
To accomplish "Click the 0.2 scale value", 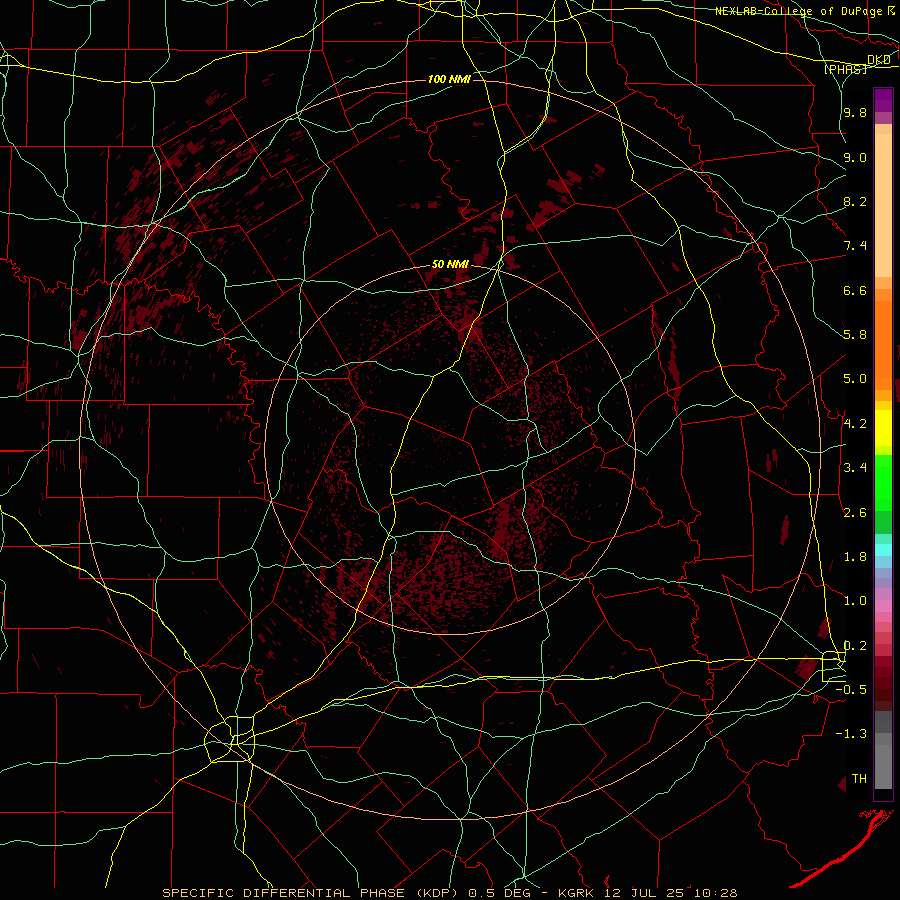I will coord(855,645).
